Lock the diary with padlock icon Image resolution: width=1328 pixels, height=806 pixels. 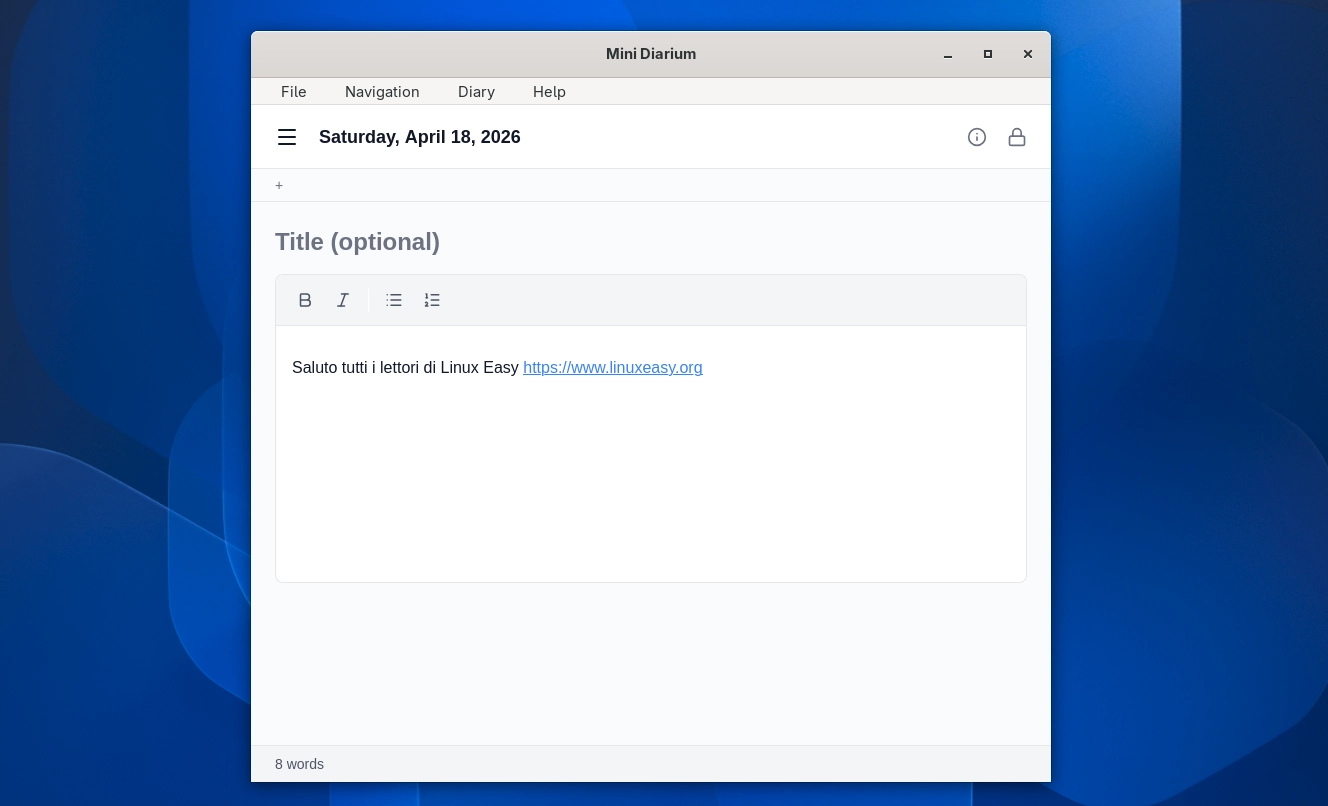coord(1017,137)
